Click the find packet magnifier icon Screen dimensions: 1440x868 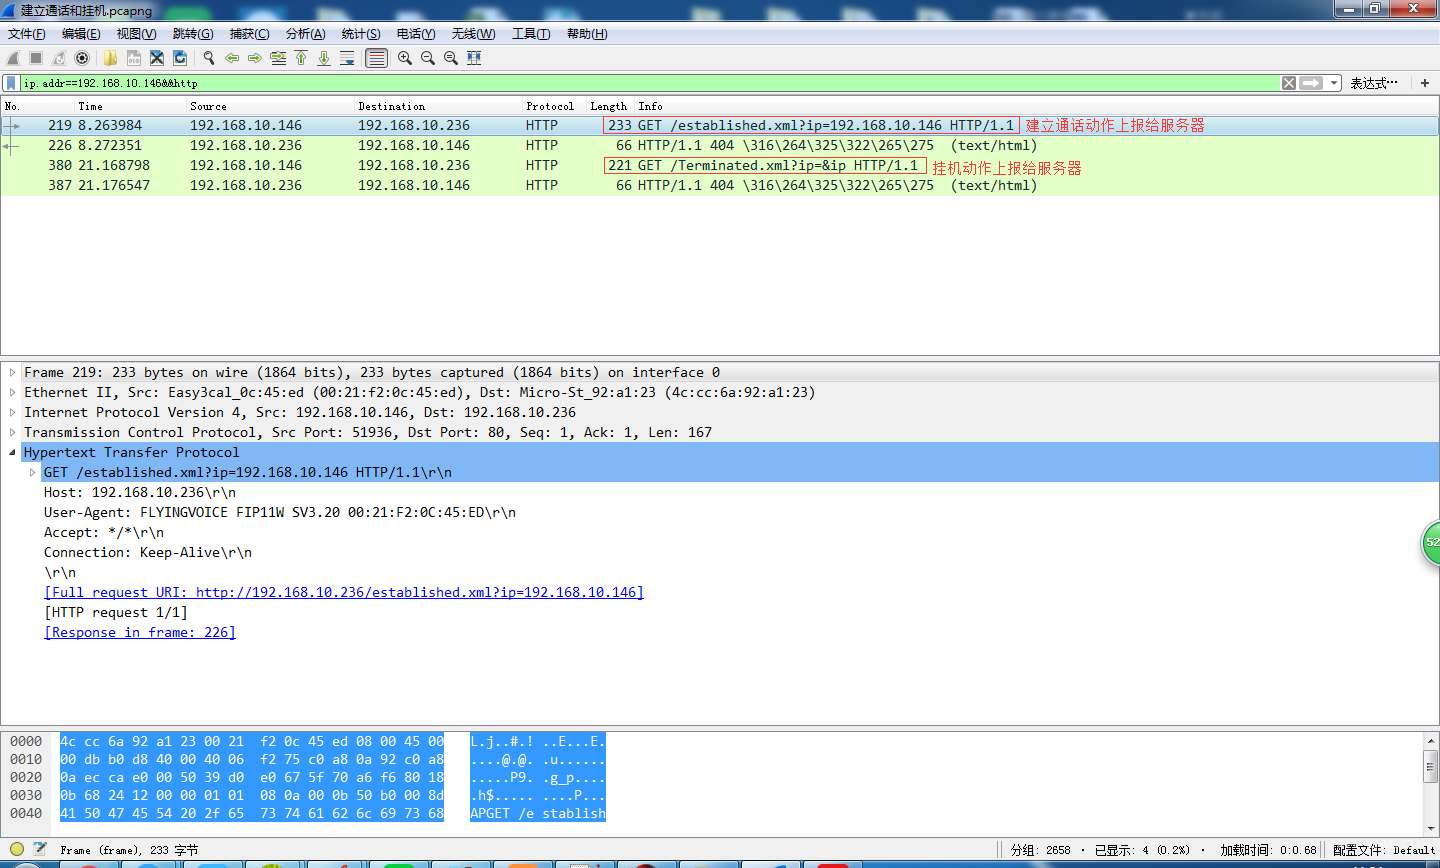pyautogui.click(x=208, y=58)
